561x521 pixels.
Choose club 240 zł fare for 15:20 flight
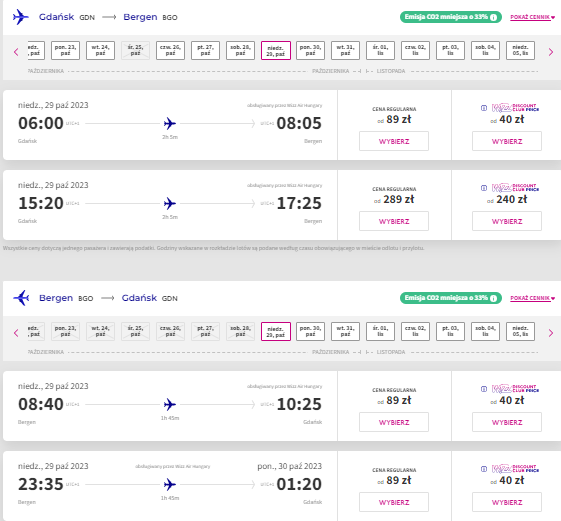[x=507, y=221]
